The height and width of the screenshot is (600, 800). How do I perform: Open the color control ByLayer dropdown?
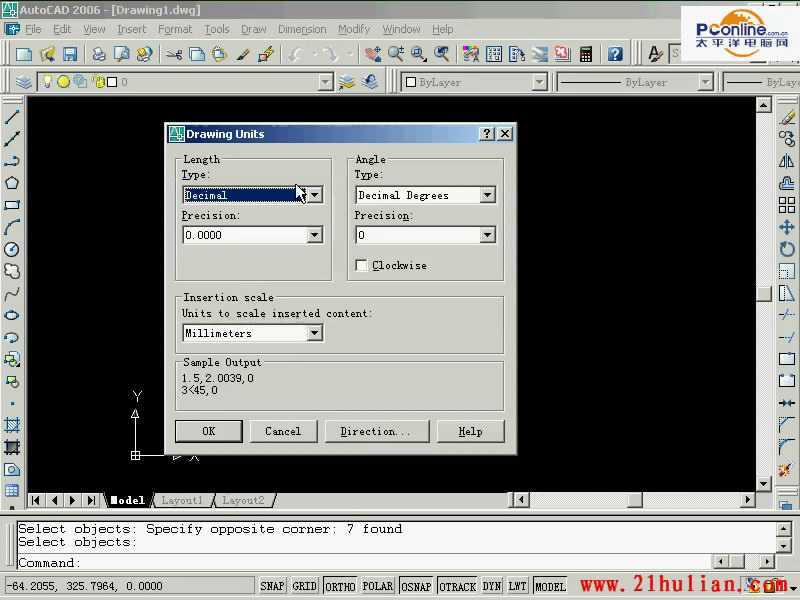(x=539, y=82)
